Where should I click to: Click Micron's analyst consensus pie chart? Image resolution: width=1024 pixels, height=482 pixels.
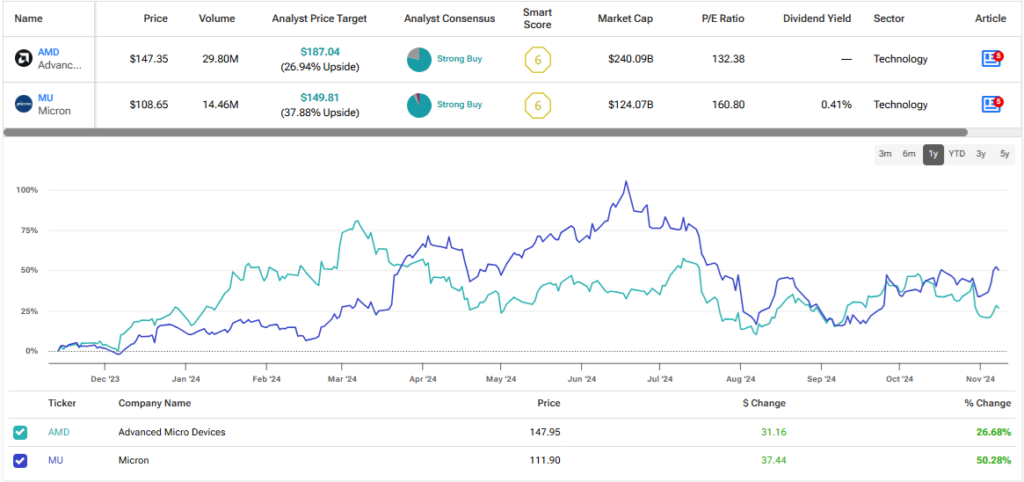(418, 105)
